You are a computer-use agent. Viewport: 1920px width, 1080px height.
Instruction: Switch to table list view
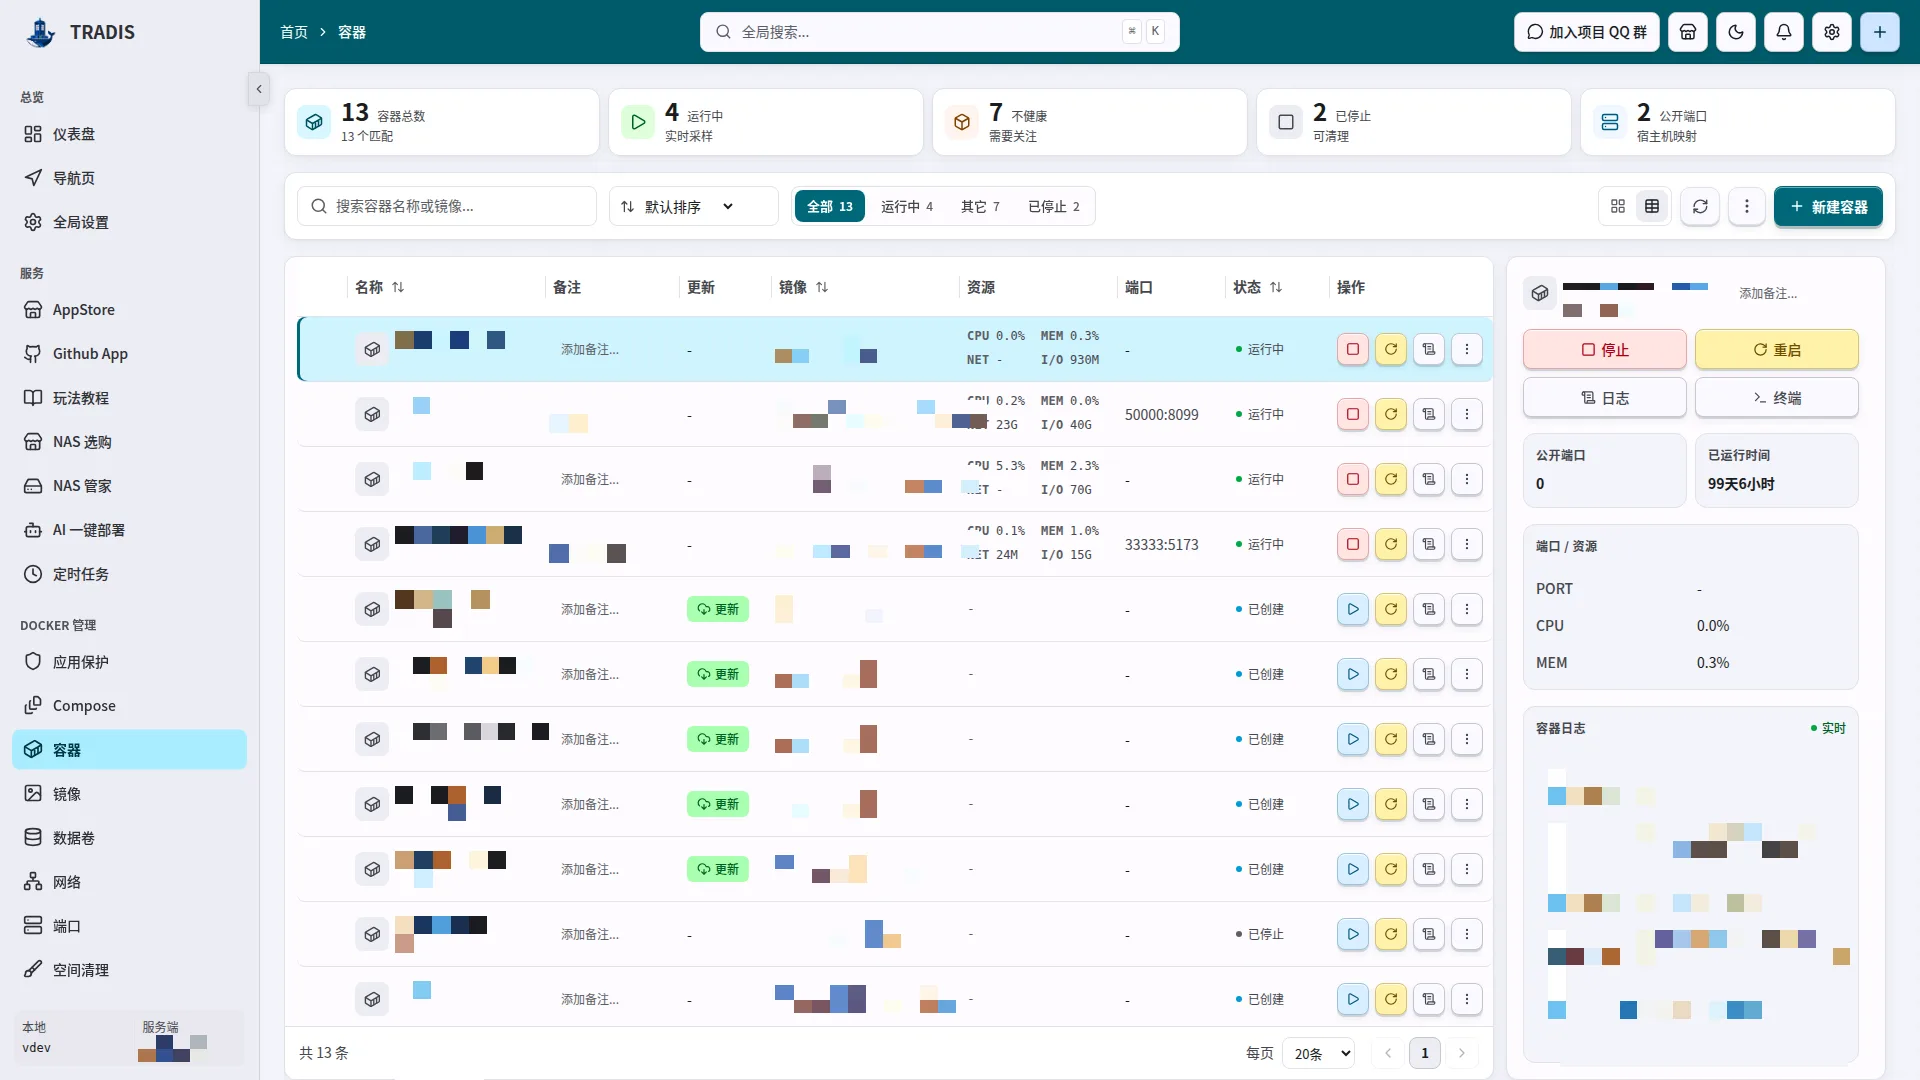pos(1652,206)
